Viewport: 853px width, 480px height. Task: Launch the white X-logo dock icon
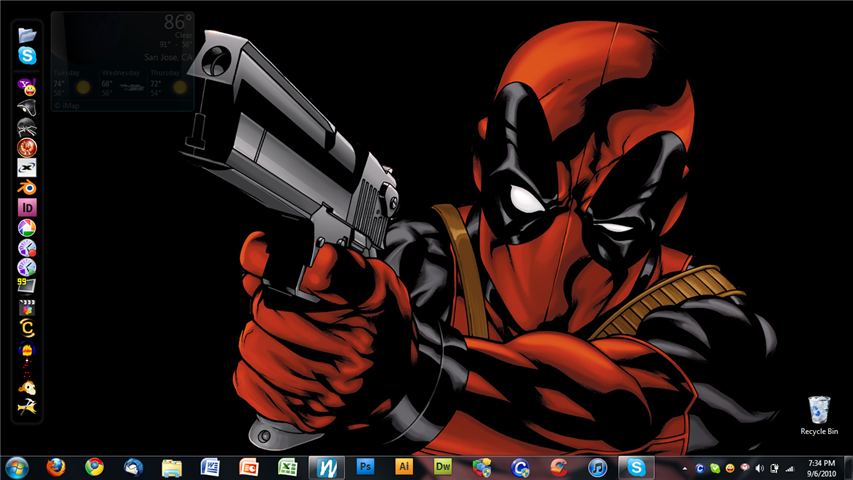[27, 168]
